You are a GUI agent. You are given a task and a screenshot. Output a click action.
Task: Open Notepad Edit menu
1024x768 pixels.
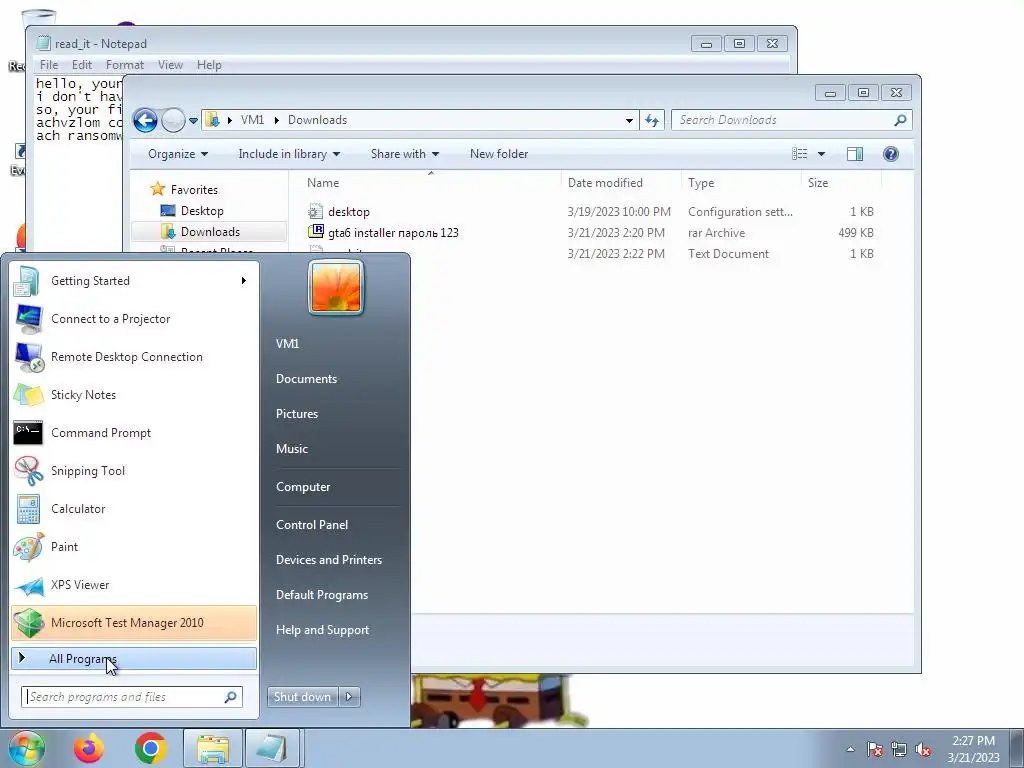pos(82,65)
